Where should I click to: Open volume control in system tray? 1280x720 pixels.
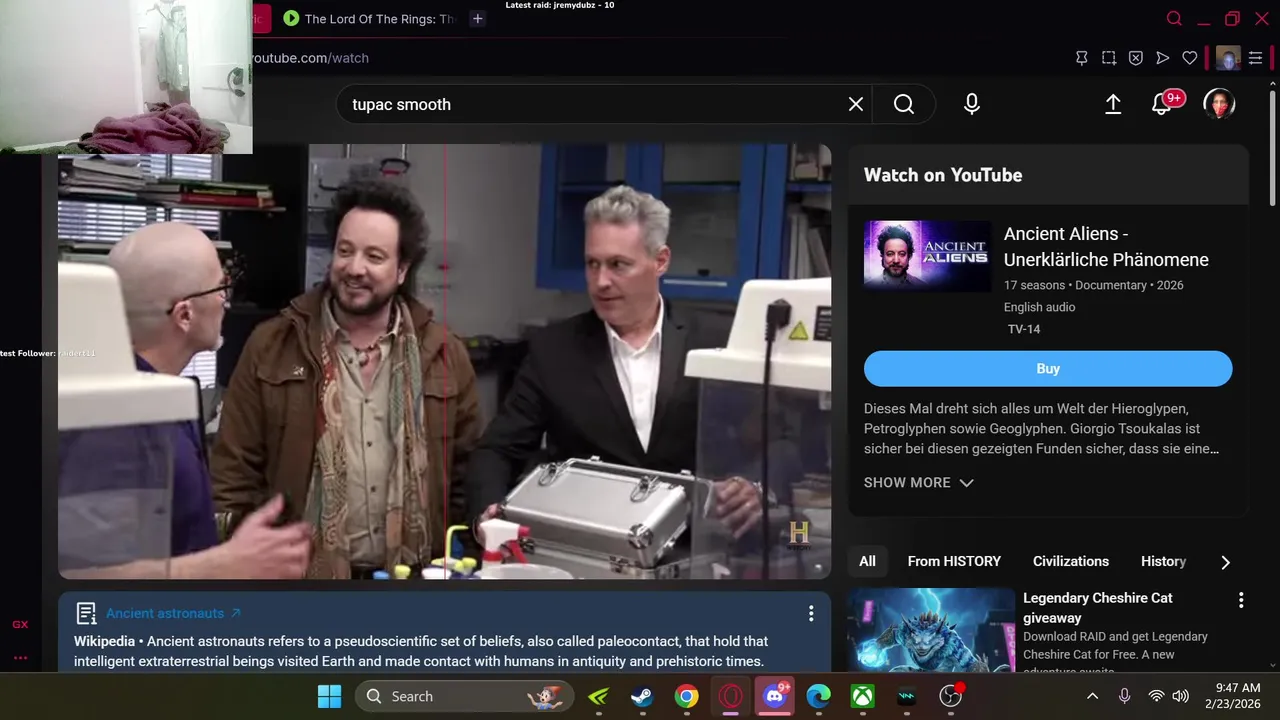tap(1180, 696)
